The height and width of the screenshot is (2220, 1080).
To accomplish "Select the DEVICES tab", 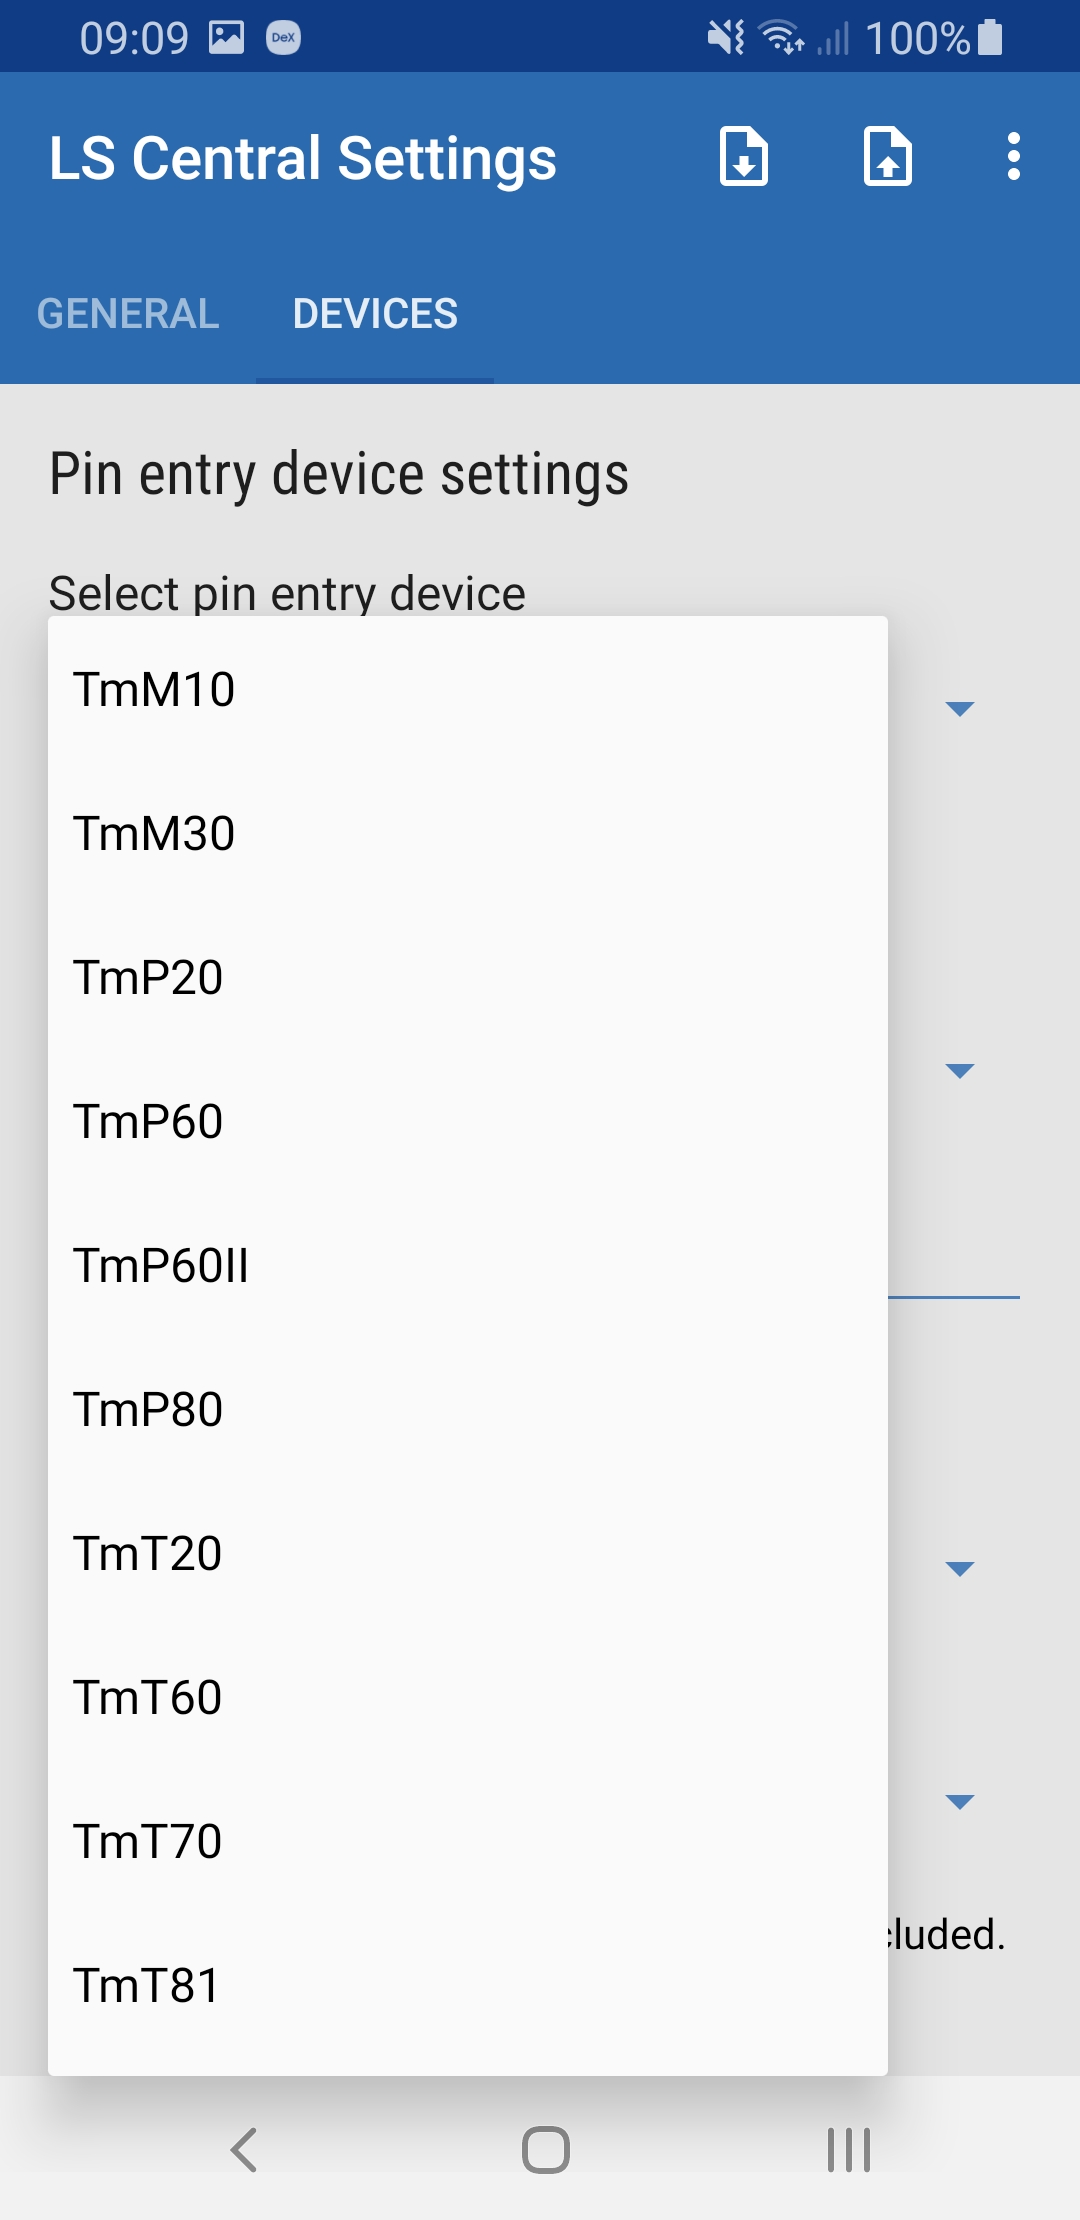I will (375, 314).
